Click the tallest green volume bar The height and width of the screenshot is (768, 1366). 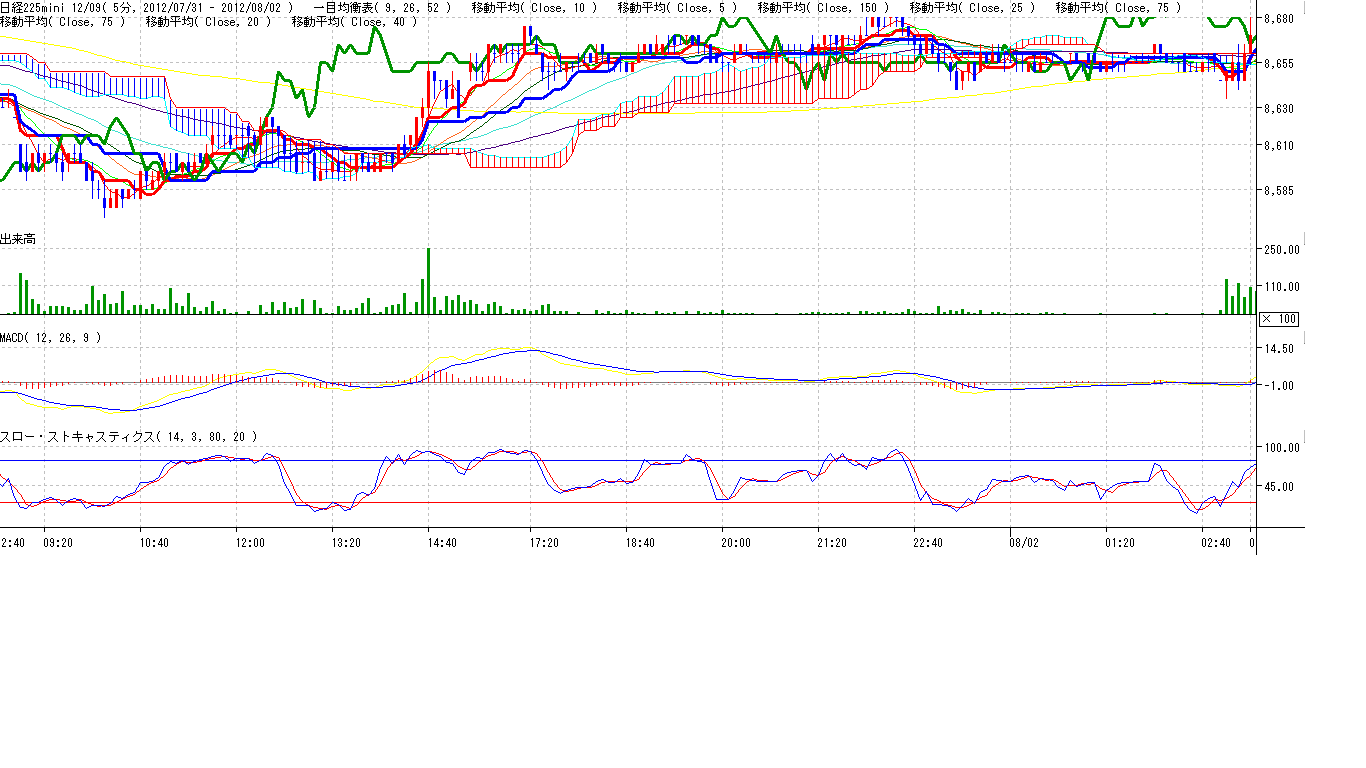pyautogui.click(x=428, y=281)
